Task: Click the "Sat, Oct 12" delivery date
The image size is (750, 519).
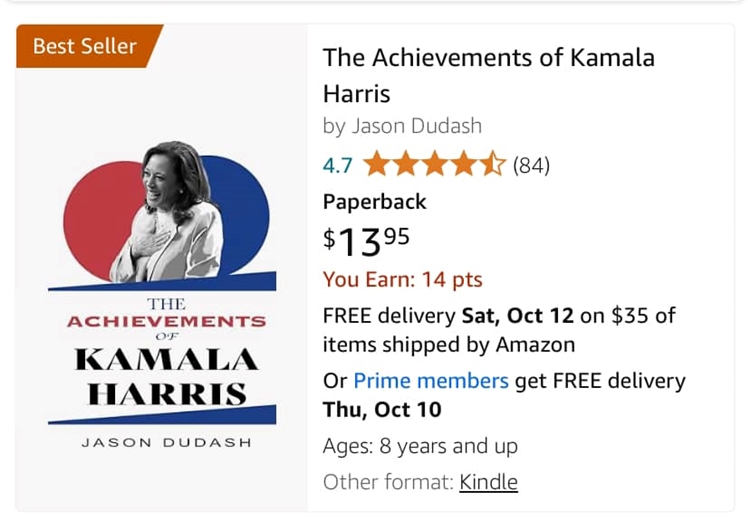Action: [x=517, y=316]
